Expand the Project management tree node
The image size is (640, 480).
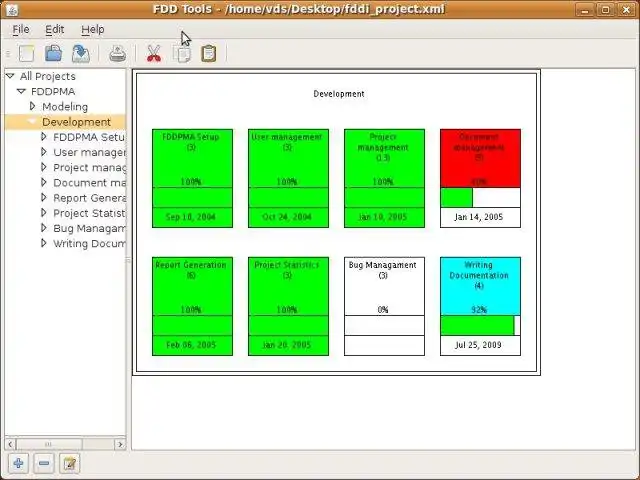pos(44,167)
